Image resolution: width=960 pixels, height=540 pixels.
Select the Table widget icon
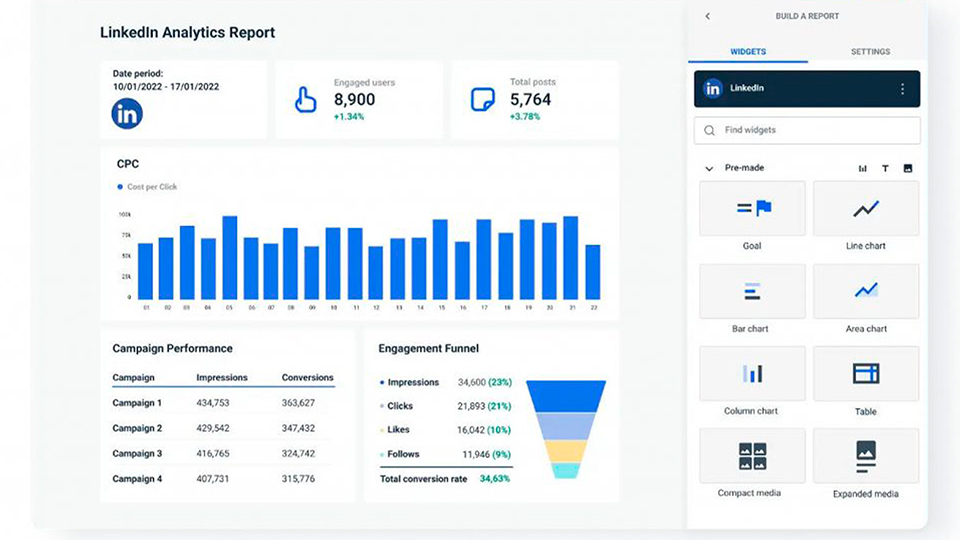[865, 373]
